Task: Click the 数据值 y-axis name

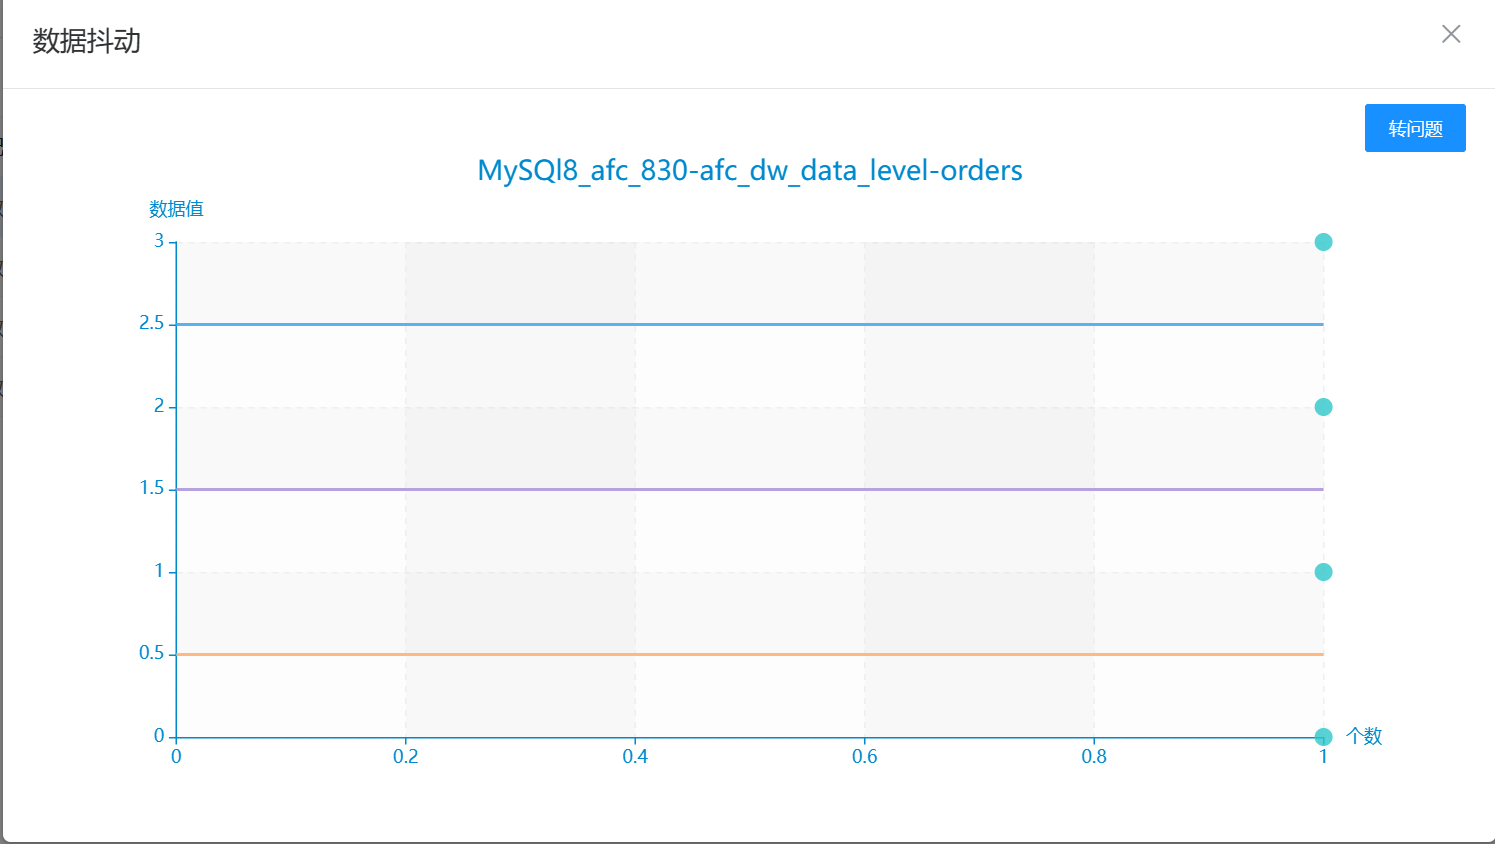Action: point(176,209)
